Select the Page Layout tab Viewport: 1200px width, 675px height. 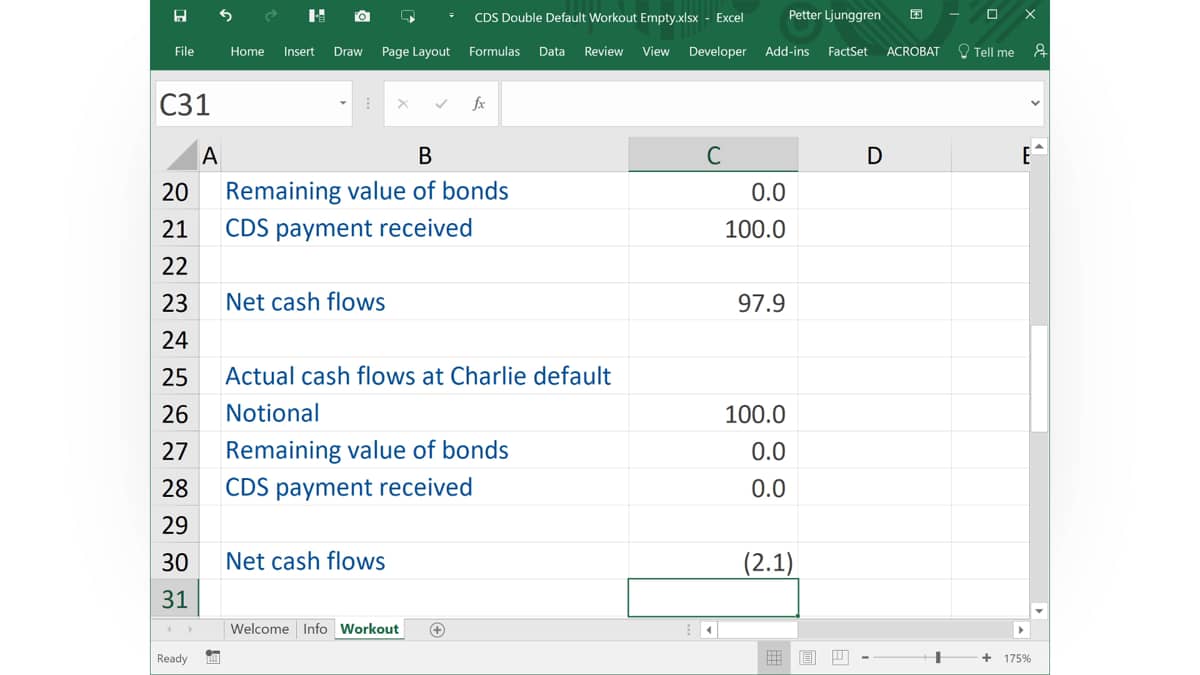click(416, 51)
